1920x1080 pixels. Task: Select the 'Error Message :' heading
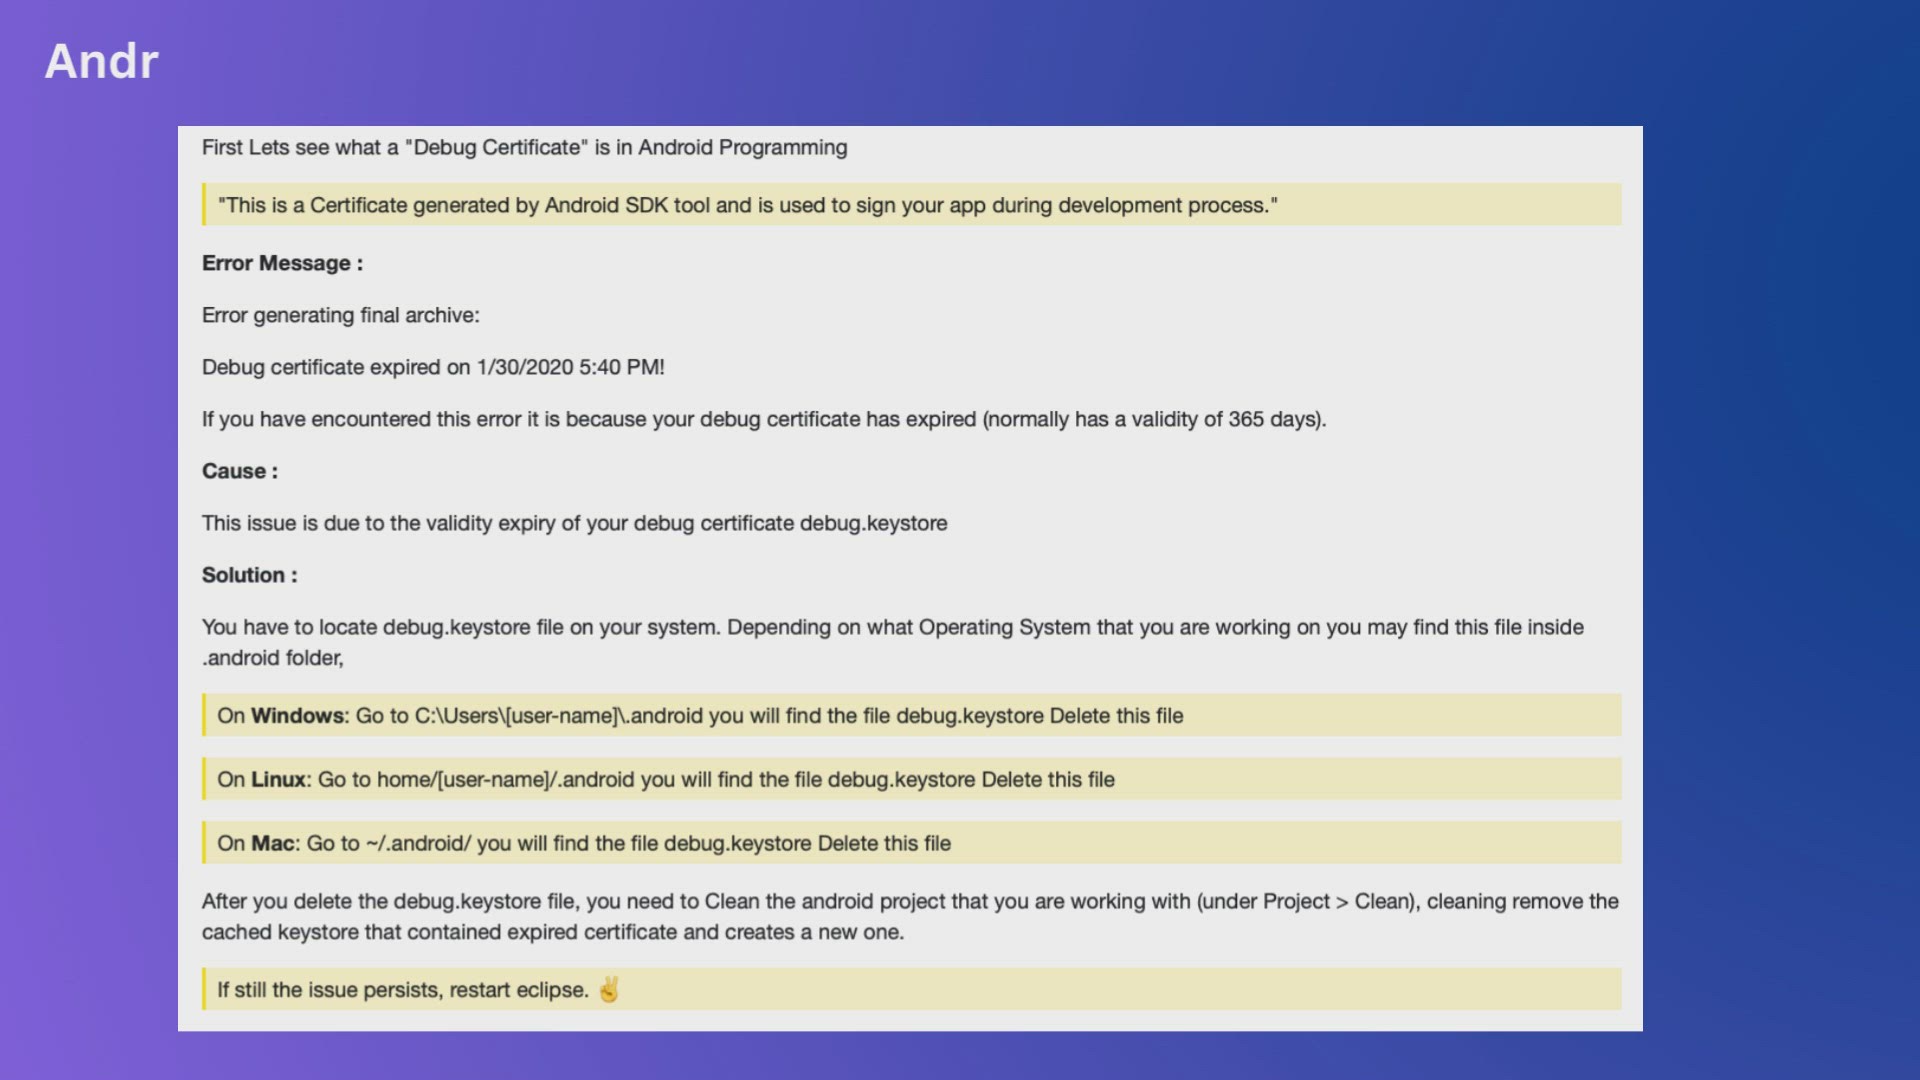[282, 263]
